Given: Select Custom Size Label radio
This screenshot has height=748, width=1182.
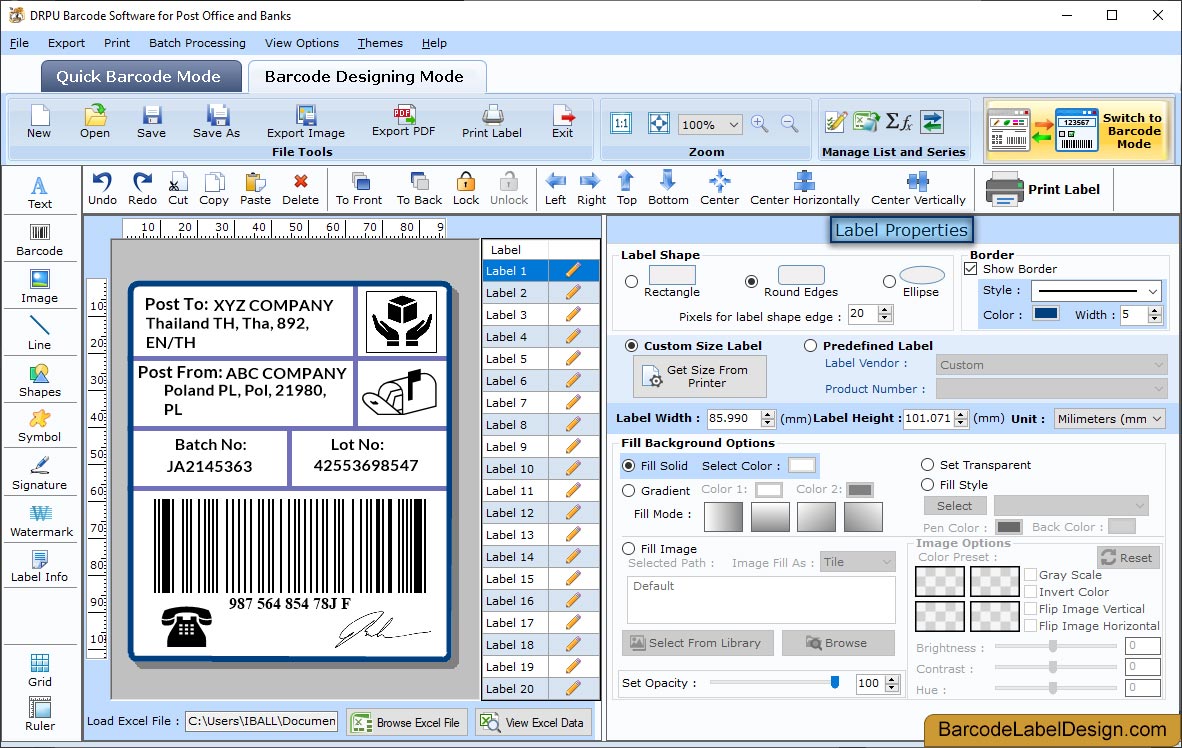Looking at the screenshot, I should pos(632,345).
